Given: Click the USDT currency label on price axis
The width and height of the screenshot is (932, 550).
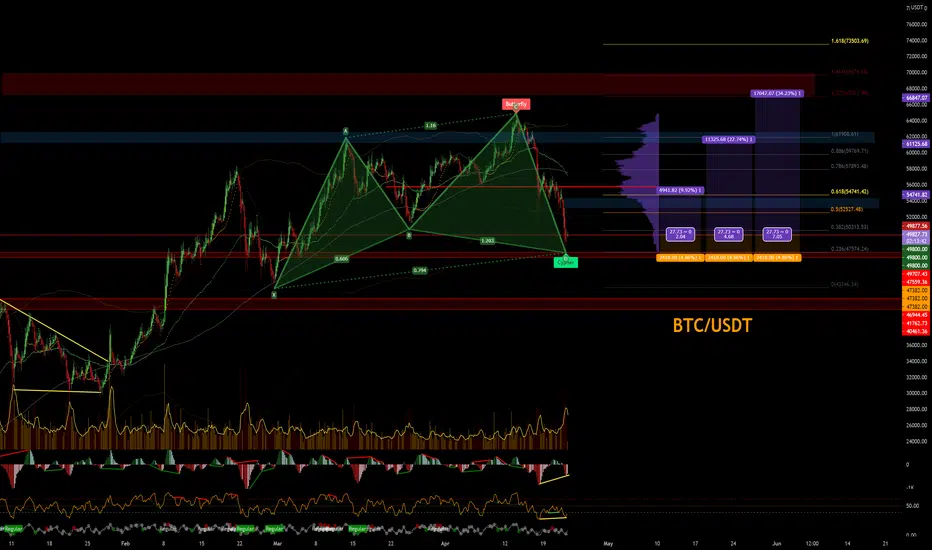Looking at the screenshot, I should pos(918,8).
